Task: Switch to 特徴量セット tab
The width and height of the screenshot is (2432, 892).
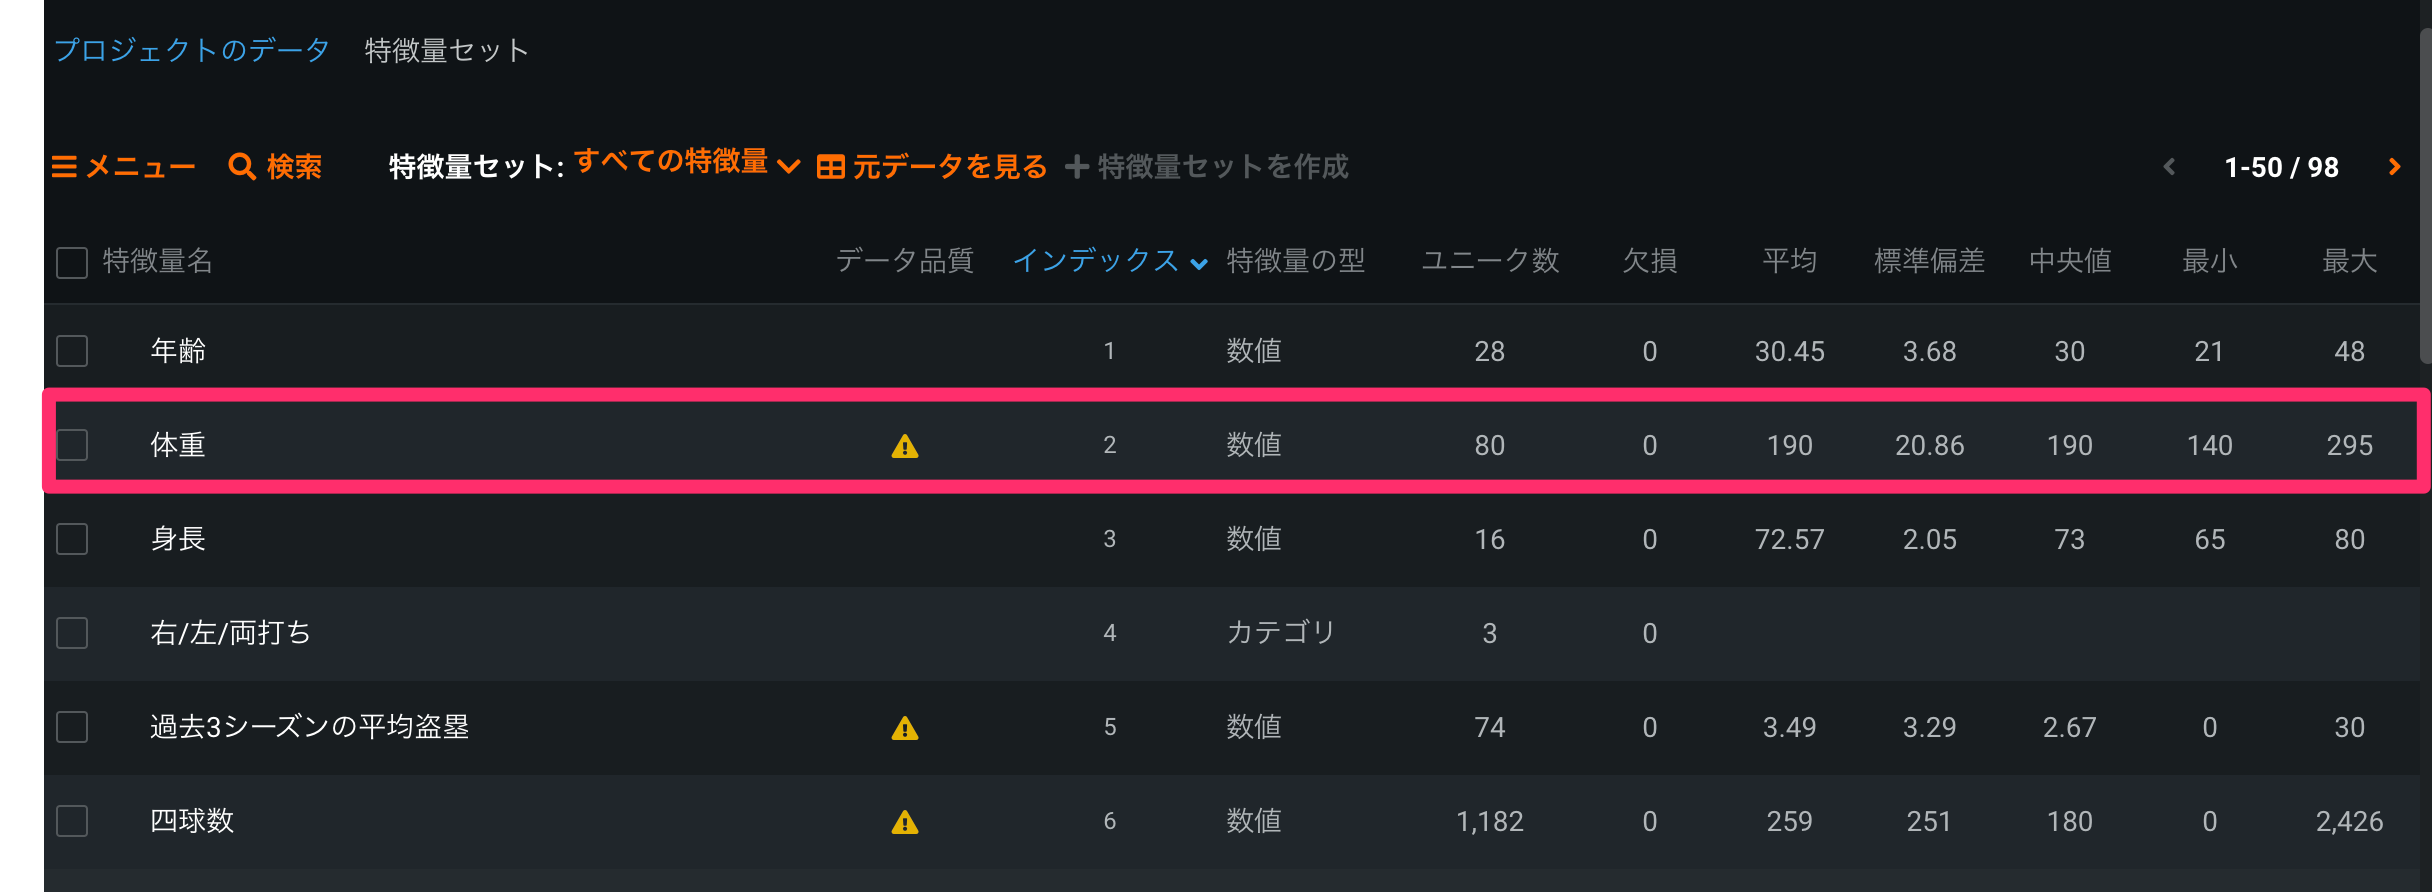Action: (x=446, y=50)
